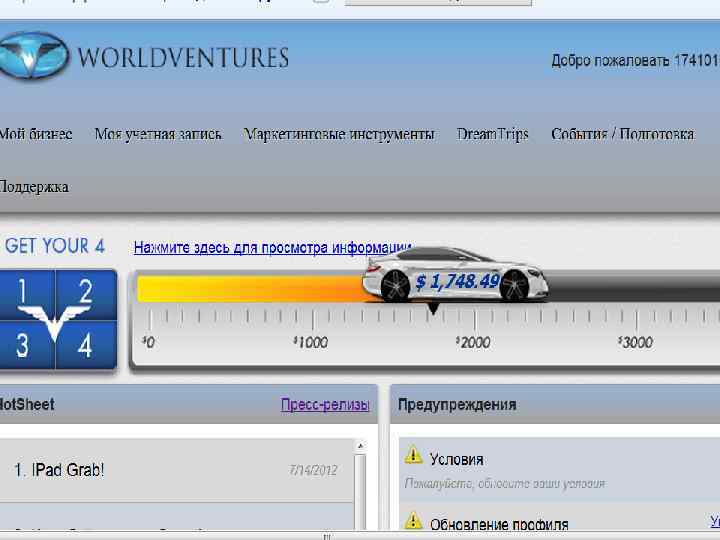Click the $1000 mark label on scale

[x=311, y=342]
